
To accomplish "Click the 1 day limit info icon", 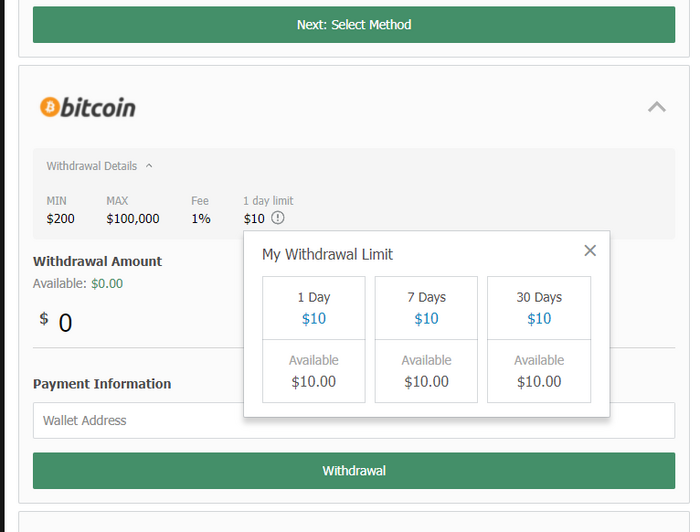I will coord(278,218).
